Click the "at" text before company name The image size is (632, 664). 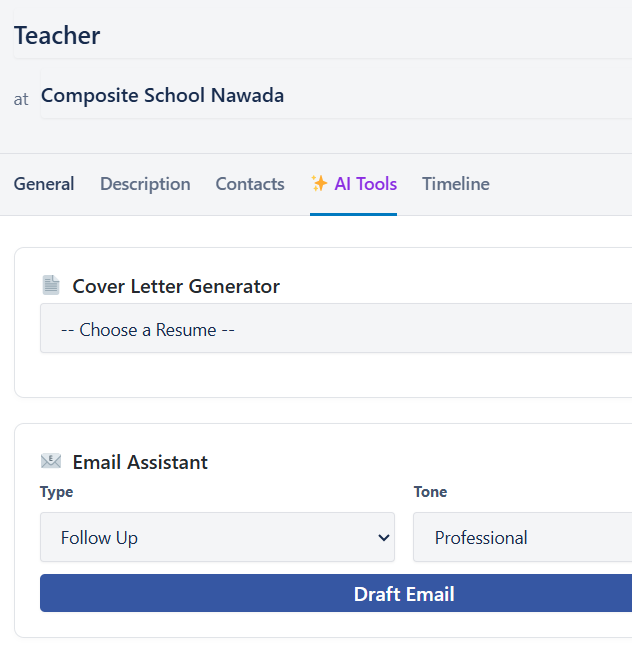21,99
